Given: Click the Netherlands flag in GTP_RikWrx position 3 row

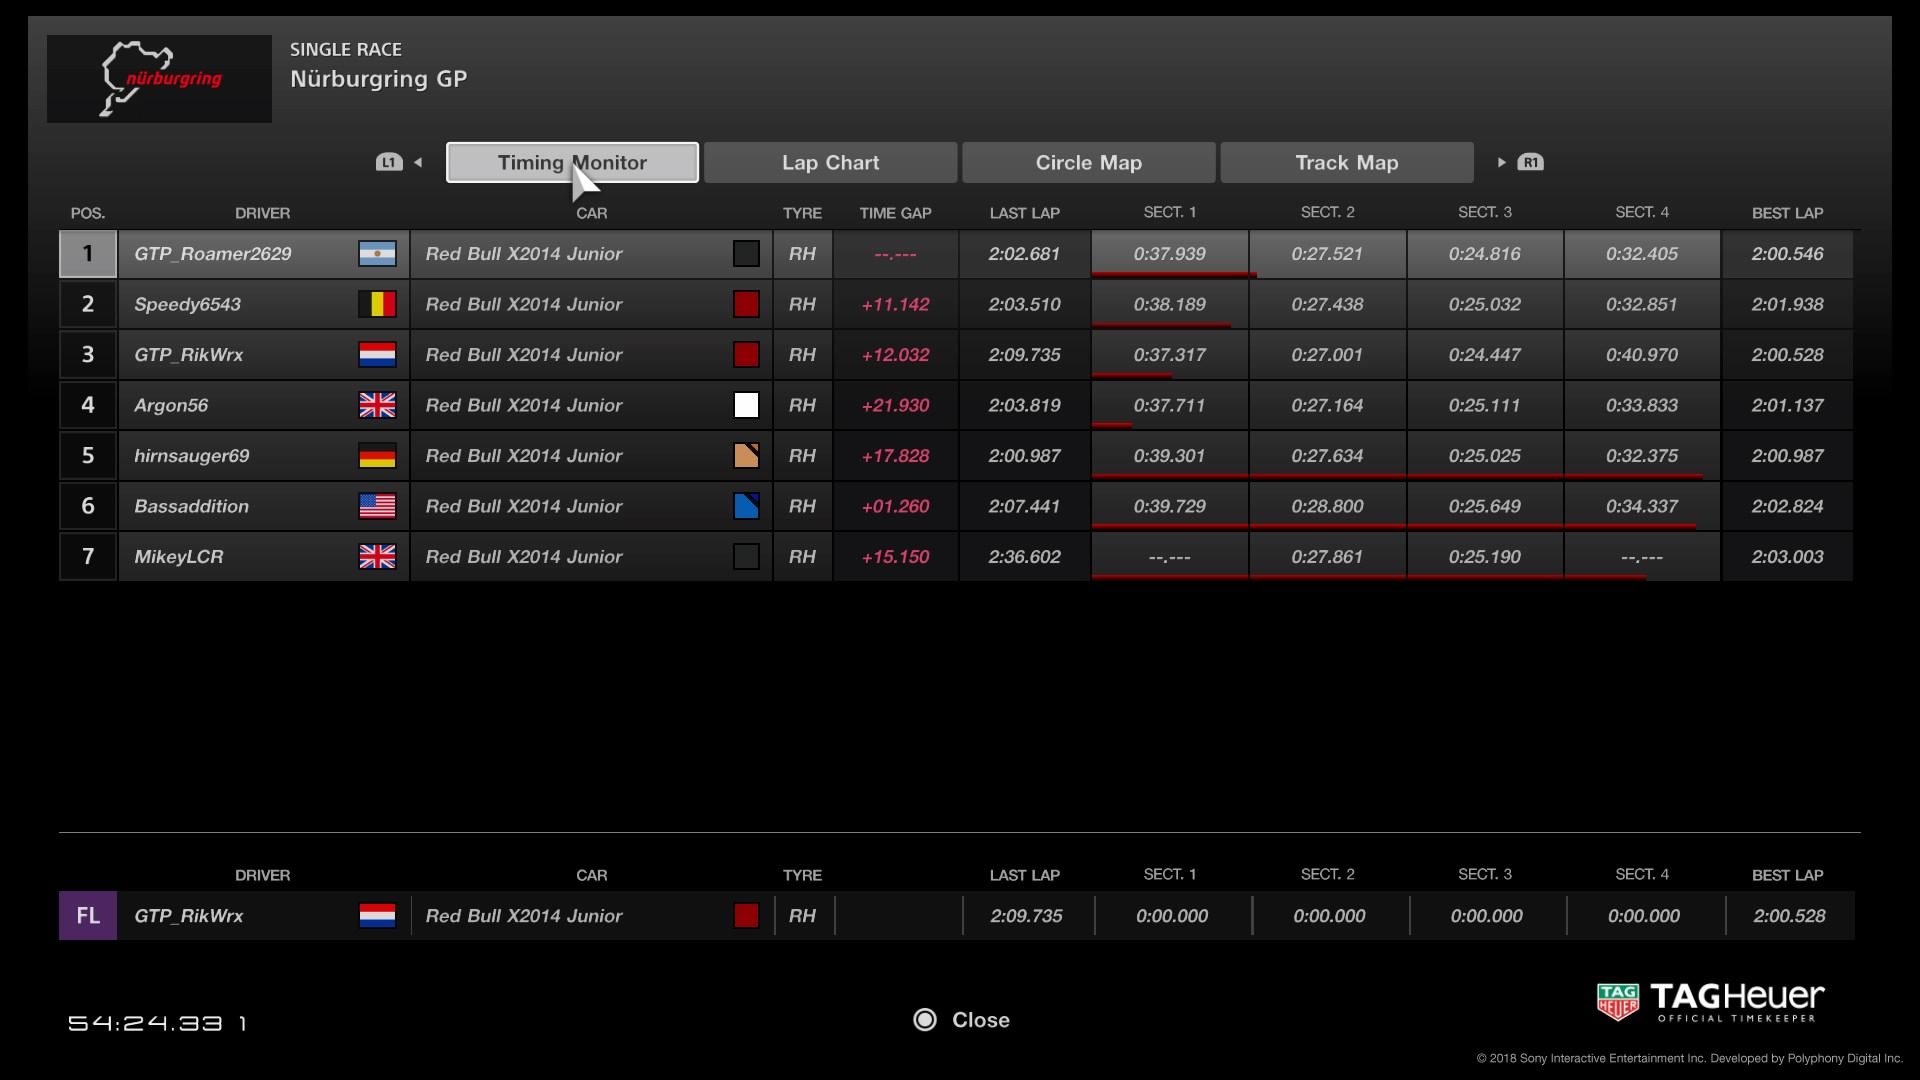Looking at the screenshot, I should point(377,355).
